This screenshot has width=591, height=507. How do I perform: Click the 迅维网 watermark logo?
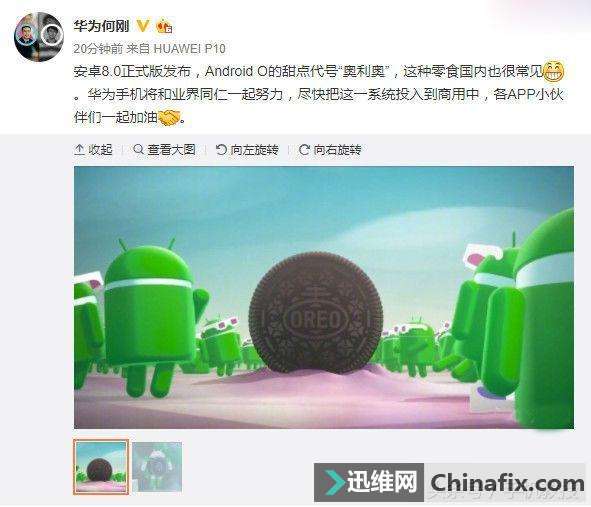click(x=369, y=482)
